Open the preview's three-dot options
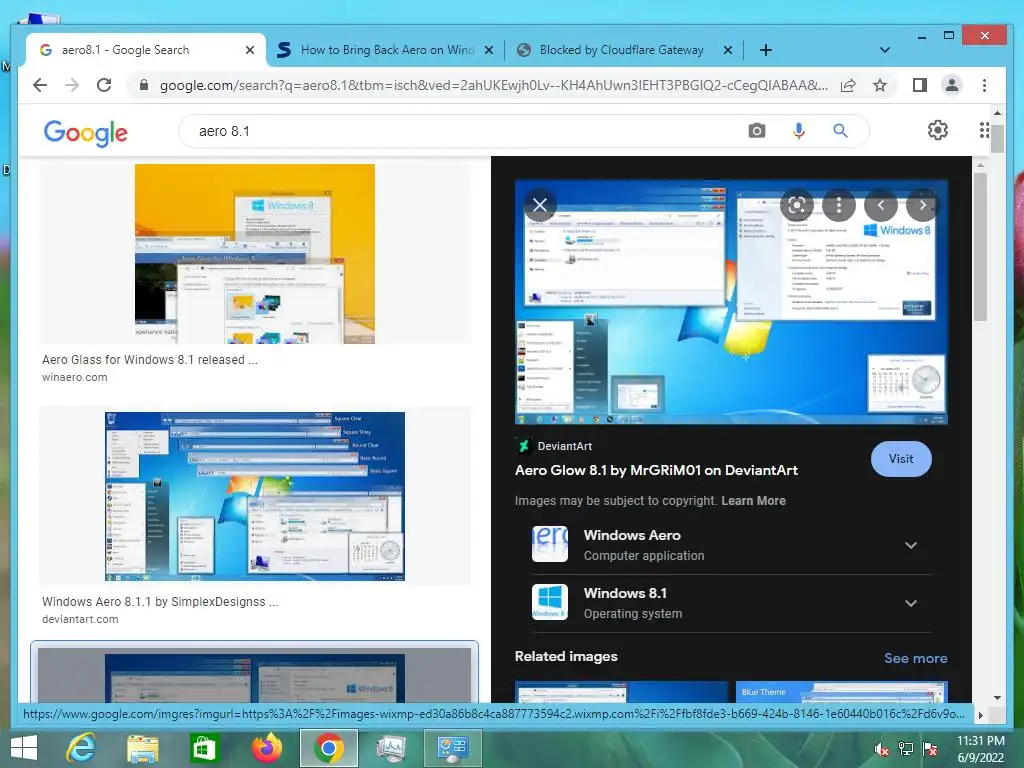 pos(839,205)
